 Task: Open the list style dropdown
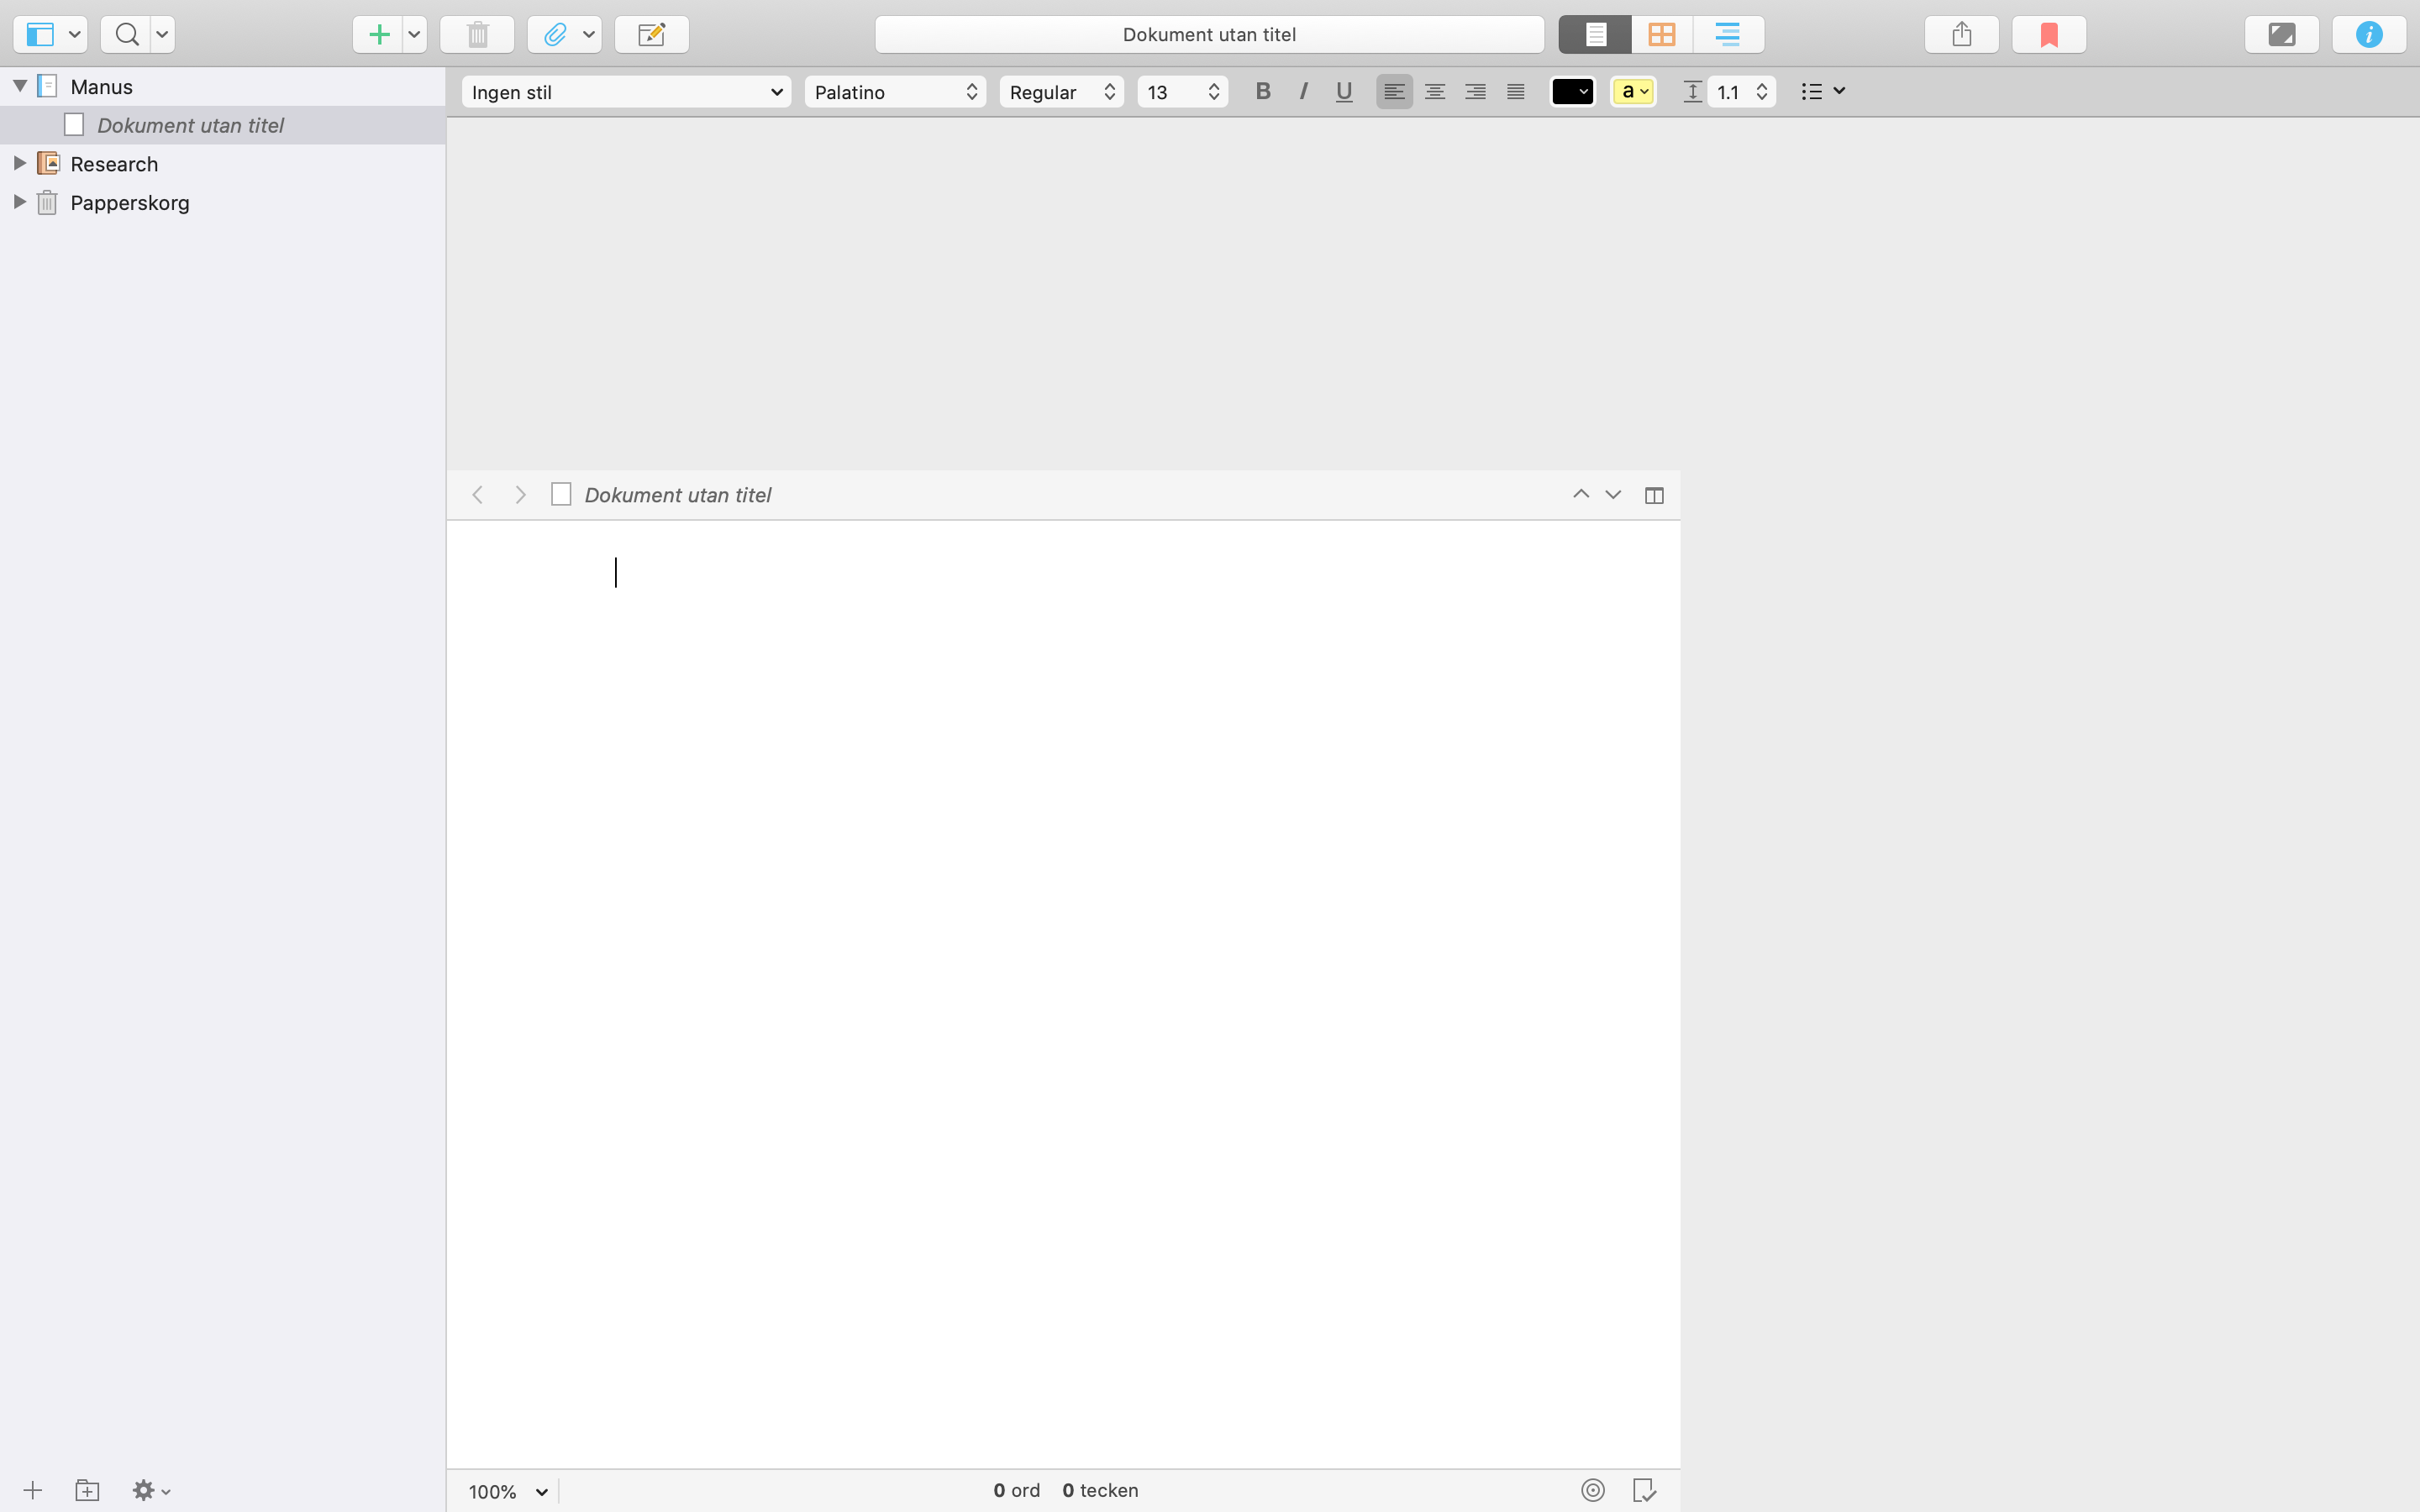pyautogui.click(x=1822, y=91)
